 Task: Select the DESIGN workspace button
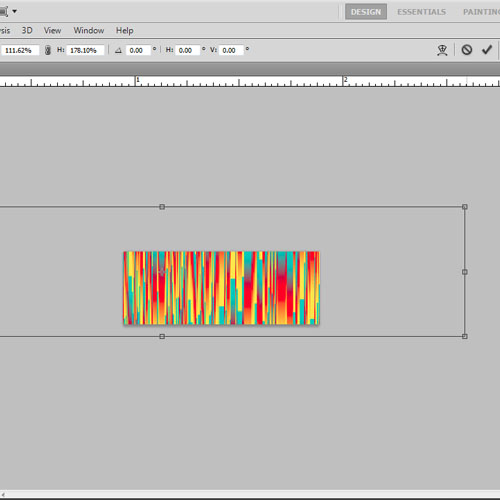coord(366,12)
